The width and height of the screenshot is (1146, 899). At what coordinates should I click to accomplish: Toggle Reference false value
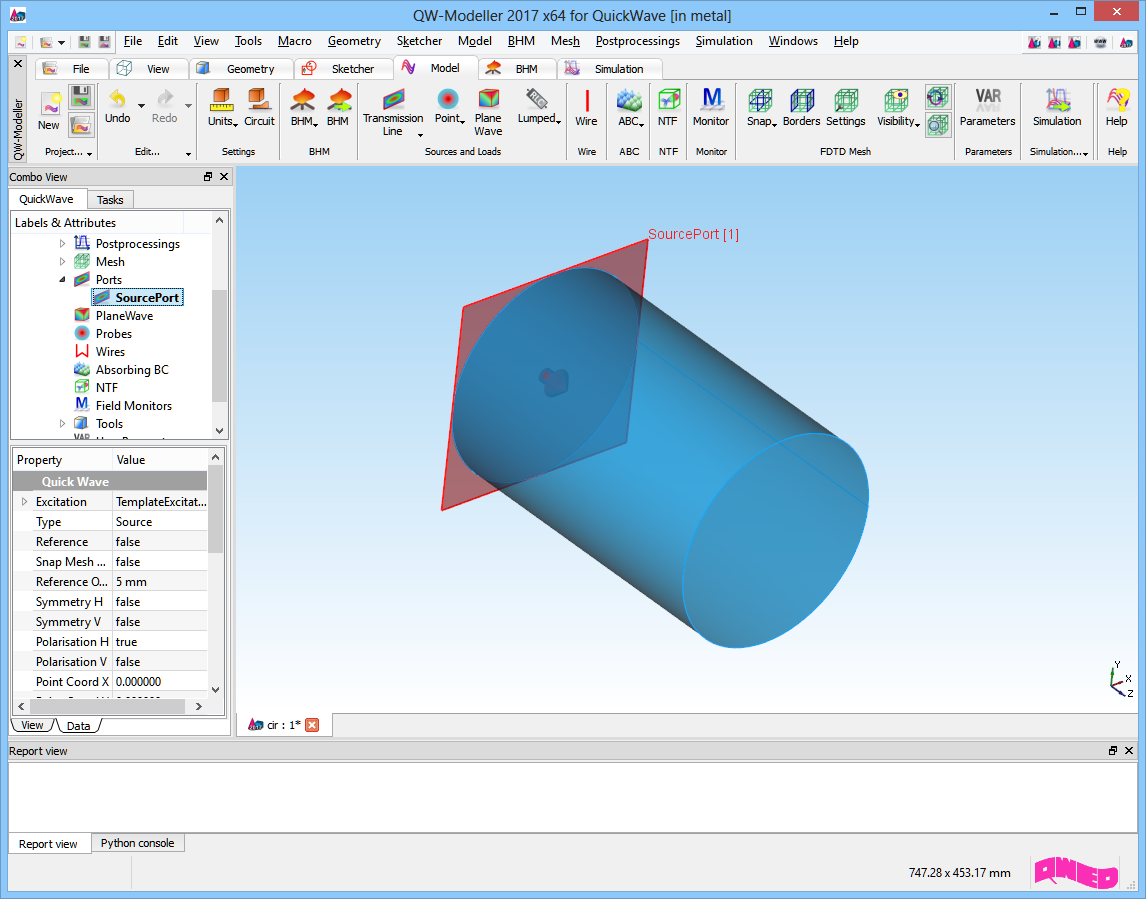pyautogui.click(x=160, y=542)
